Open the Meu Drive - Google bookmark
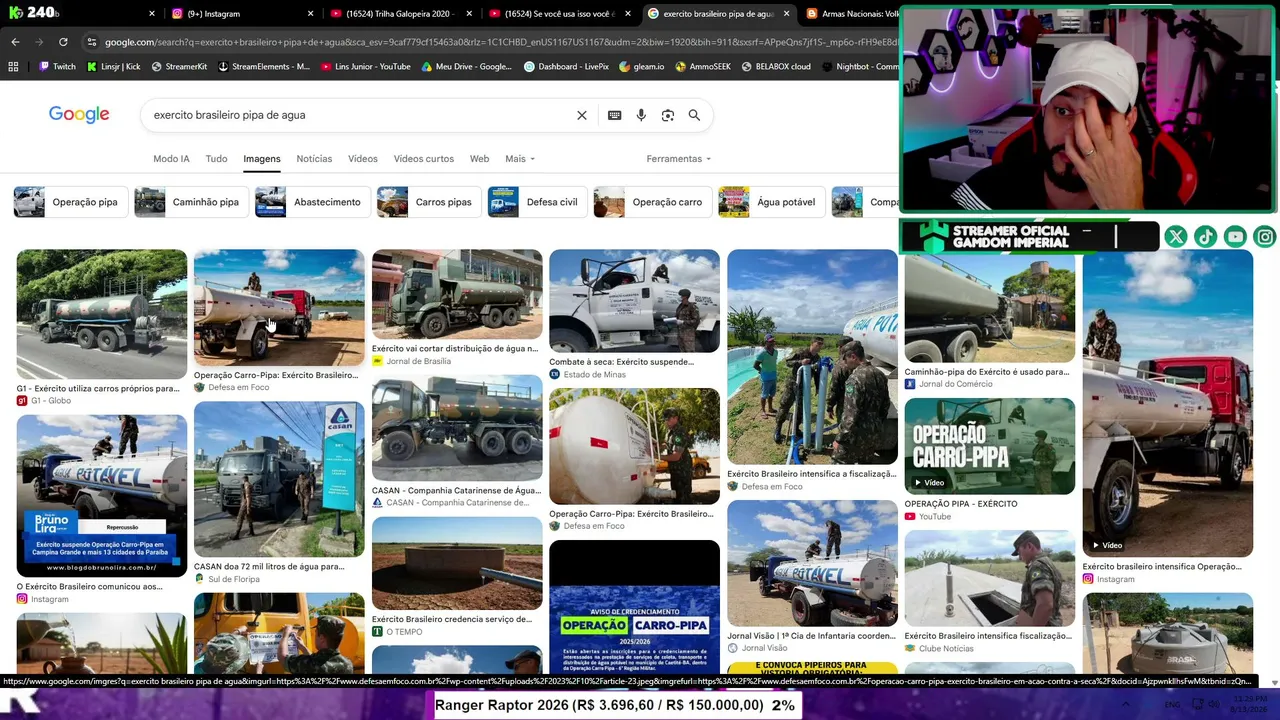 [466, 67]
